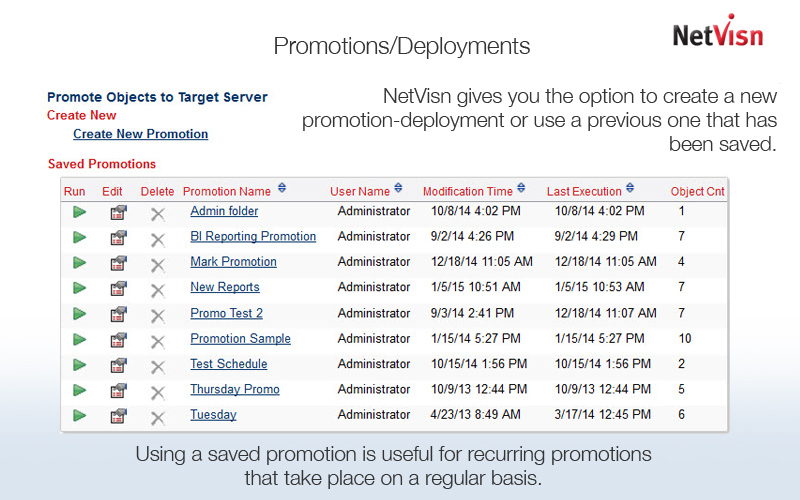Sort by User Name column
This screenshot has height=500, width=800.
(x=399, y=188)
